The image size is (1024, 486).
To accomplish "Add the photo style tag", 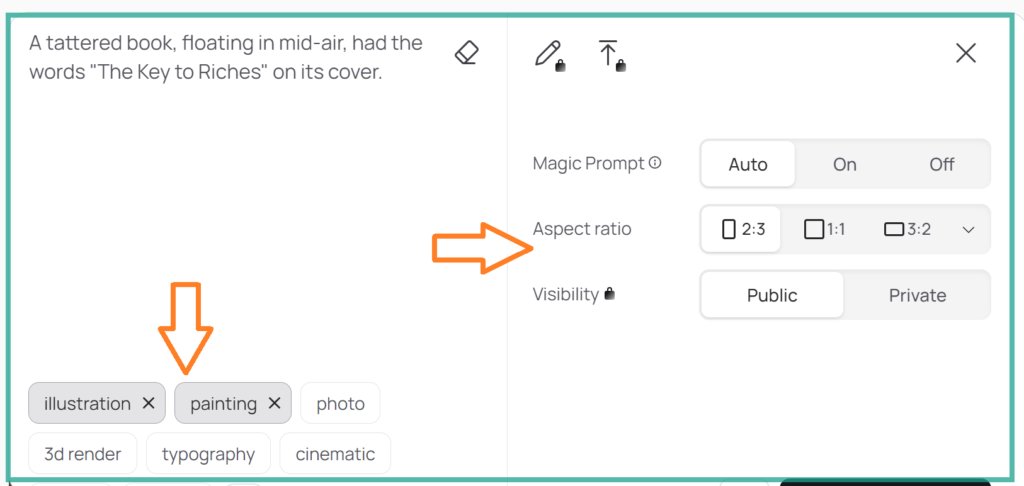I will [340, 403].
